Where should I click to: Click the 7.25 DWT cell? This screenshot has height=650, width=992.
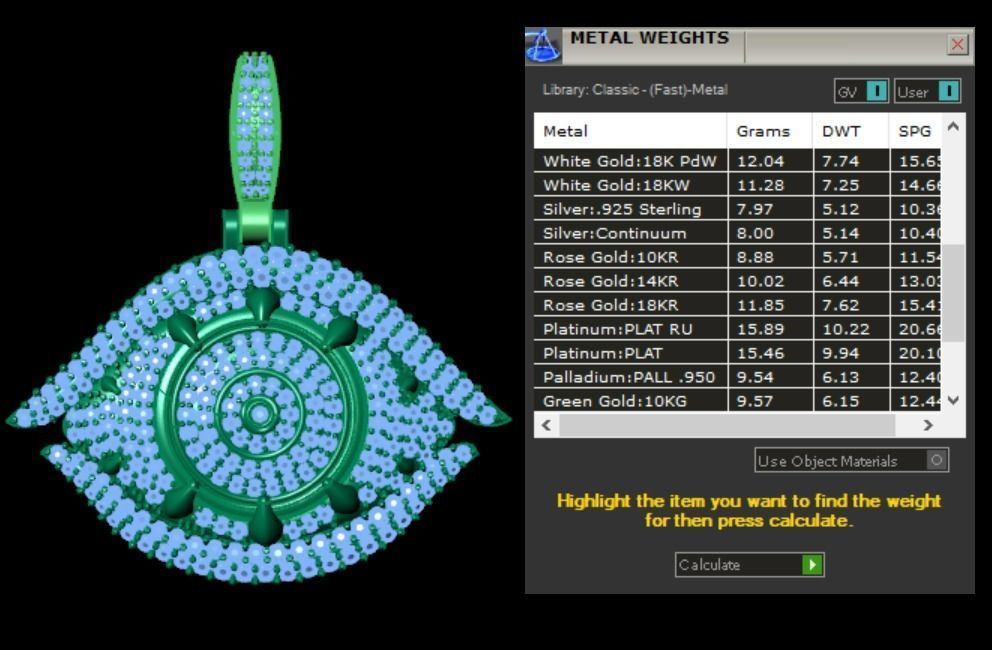click(852, 185)
